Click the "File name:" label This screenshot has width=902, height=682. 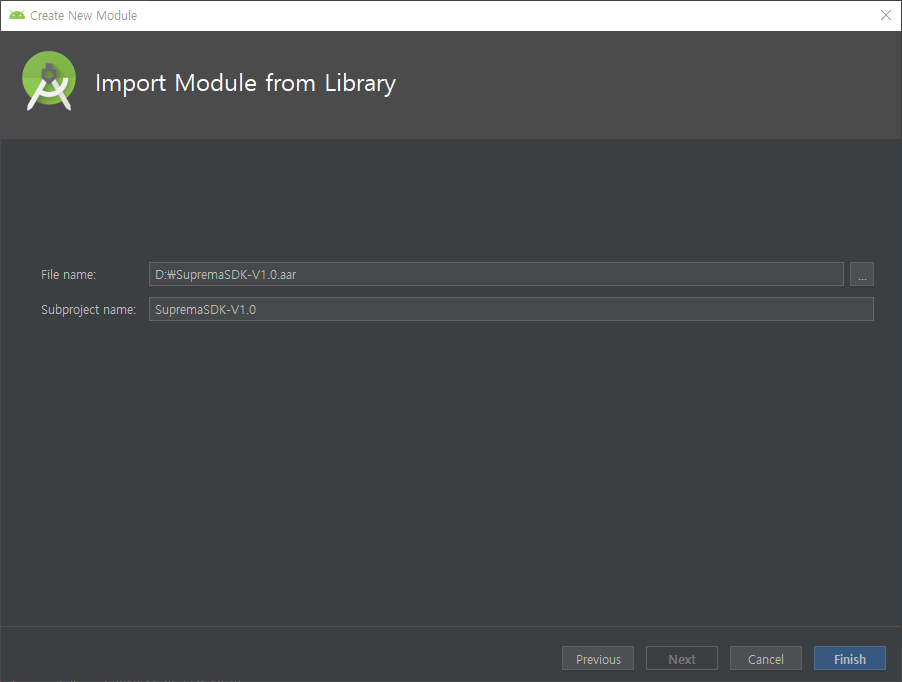[68, 275]
